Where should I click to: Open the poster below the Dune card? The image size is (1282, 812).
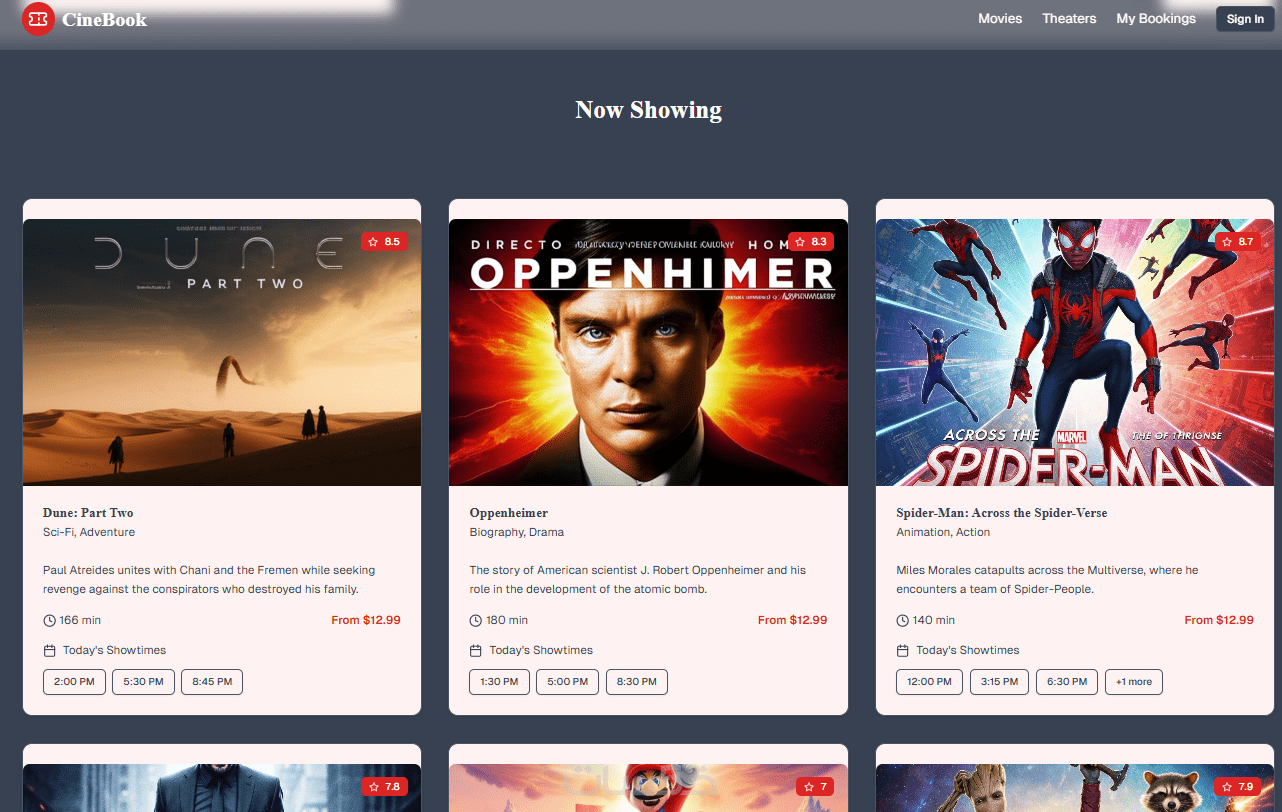click(x=222, y=788)
